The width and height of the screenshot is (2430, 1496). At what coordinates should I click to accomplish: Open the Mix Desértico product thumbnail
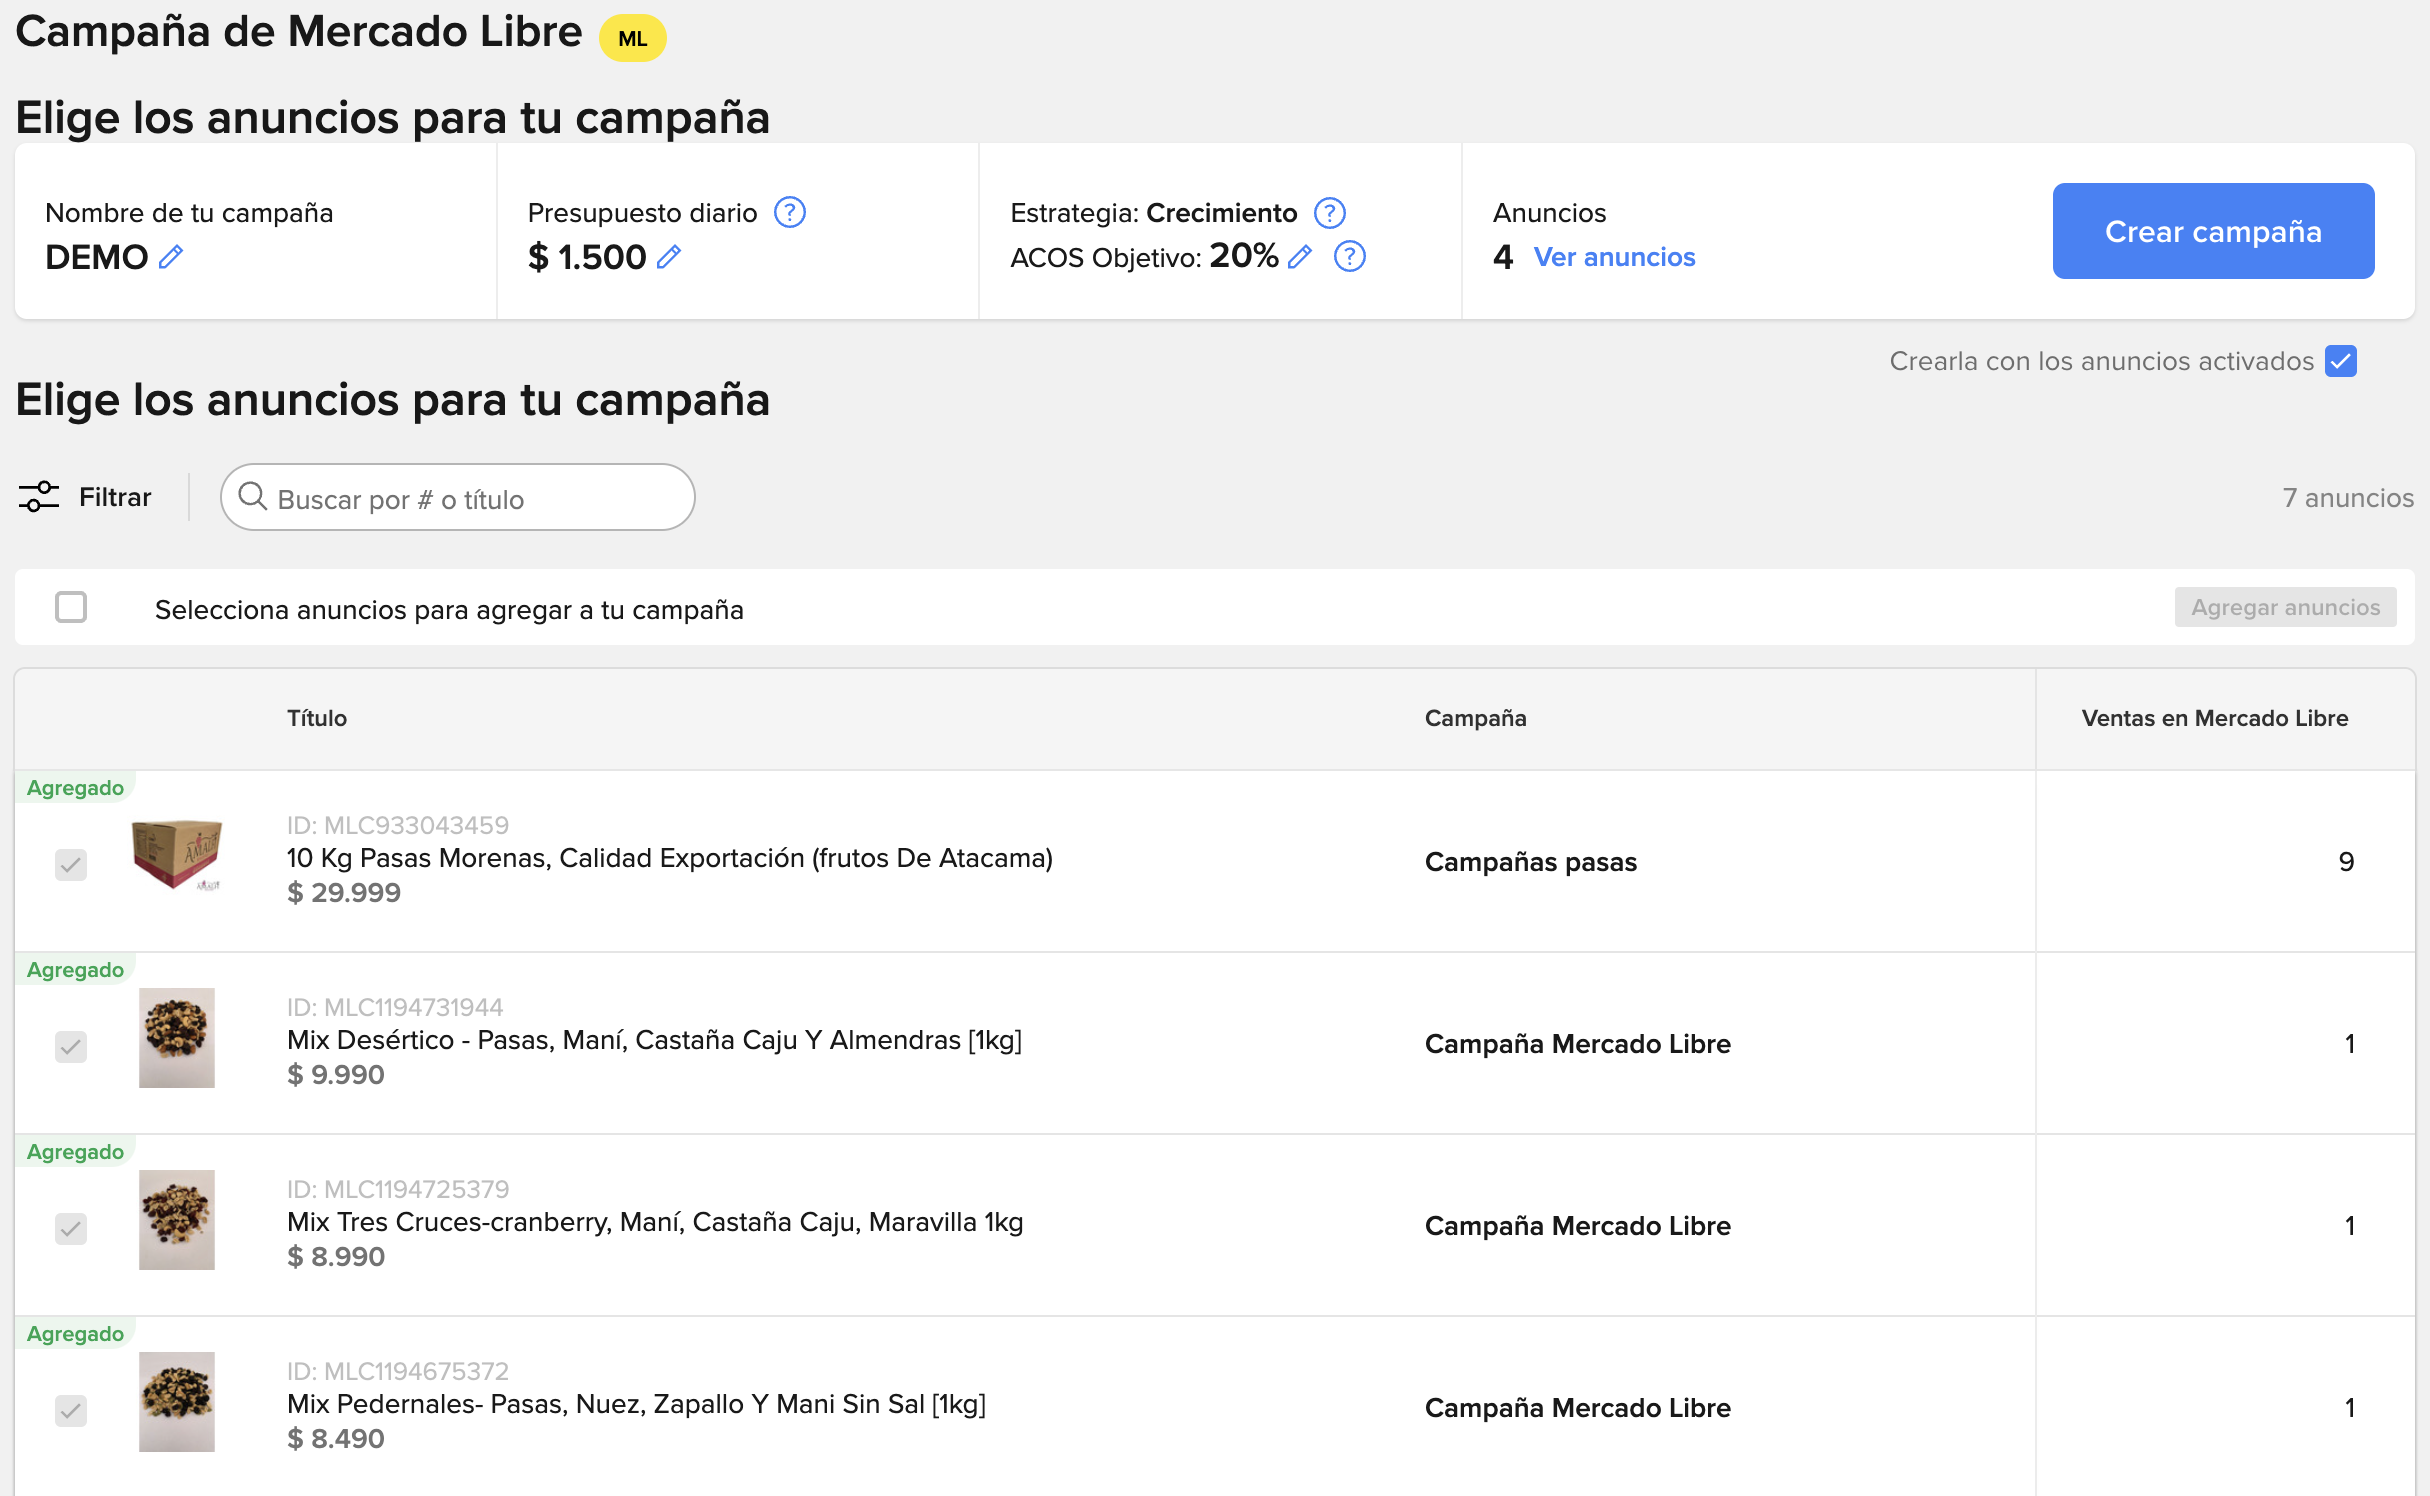tap(177, 1038)
